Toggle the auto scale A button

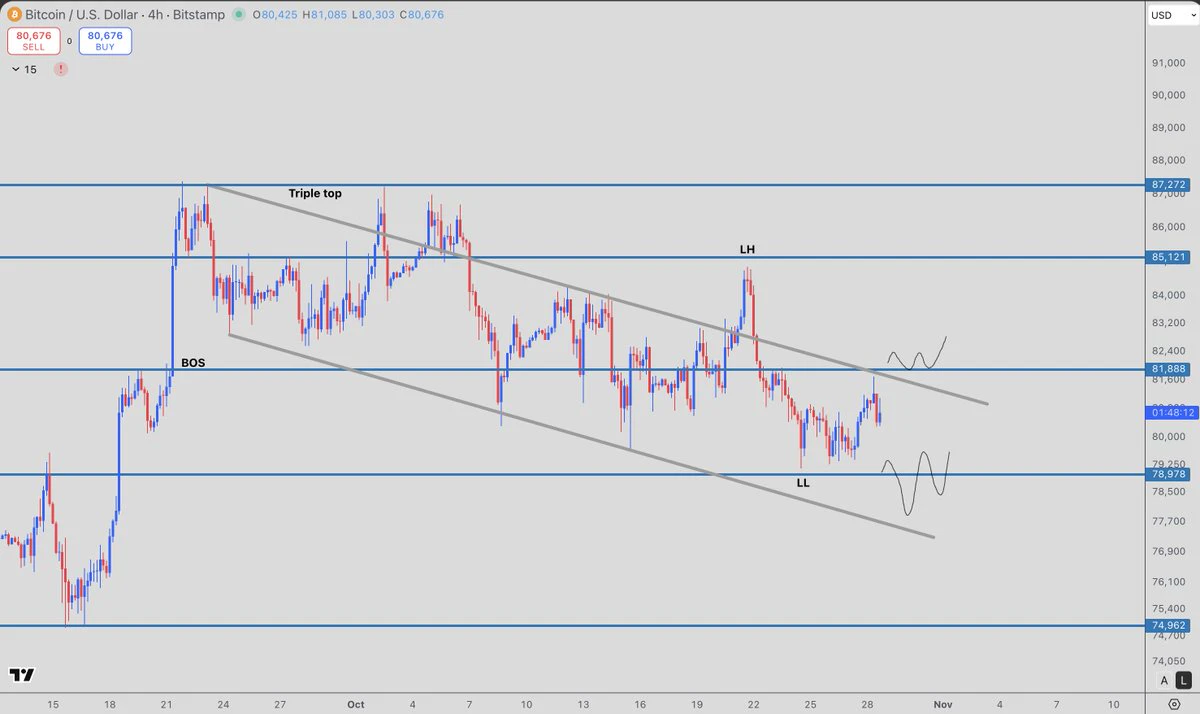tap(1164, 680)
